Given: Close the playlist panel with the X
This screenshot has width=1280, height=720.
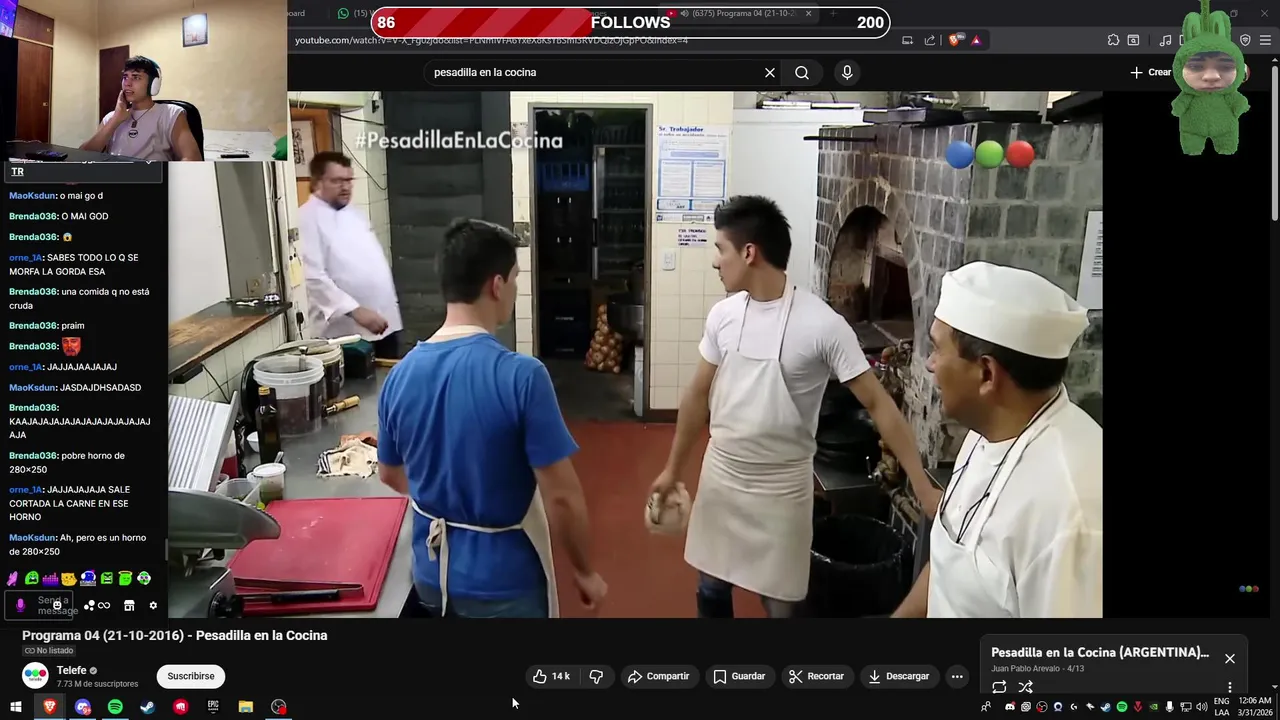Looking at the screenshot, I should pyautogui.click(x=1230, y=658).
